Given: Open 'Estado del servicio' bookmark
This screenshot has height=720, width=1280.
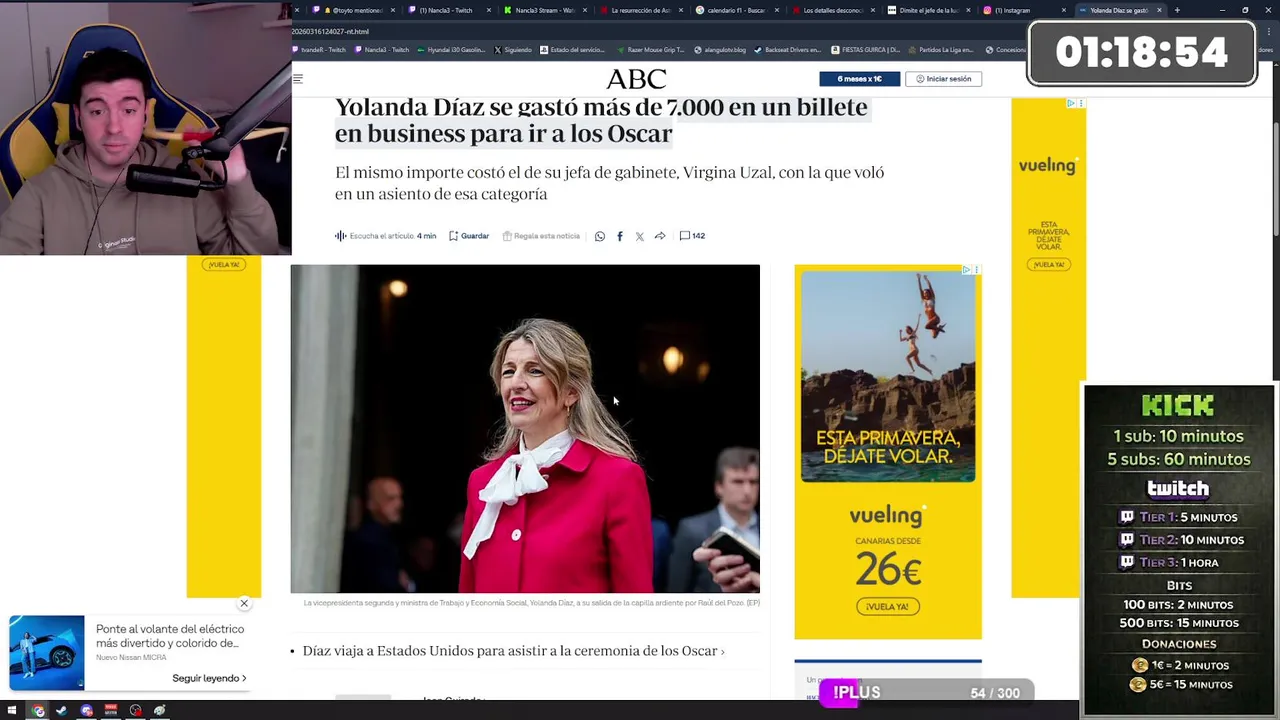Looking at the screenshot, I should [x=572, y=50].
